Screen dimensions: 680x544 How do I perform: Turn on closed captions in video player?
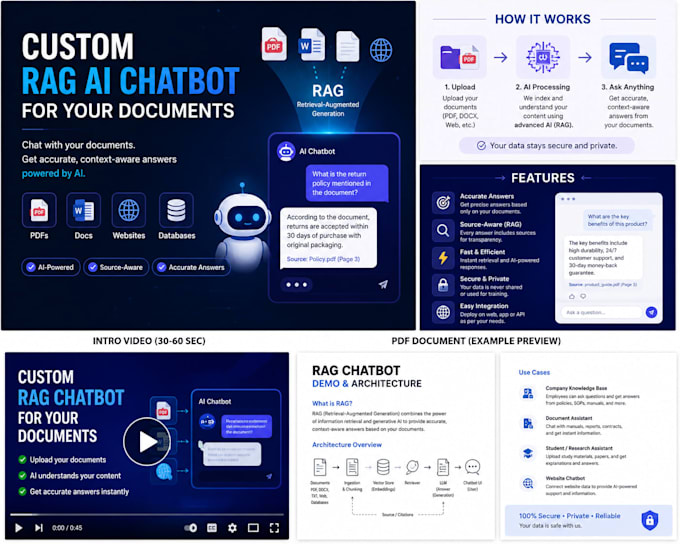212,528
